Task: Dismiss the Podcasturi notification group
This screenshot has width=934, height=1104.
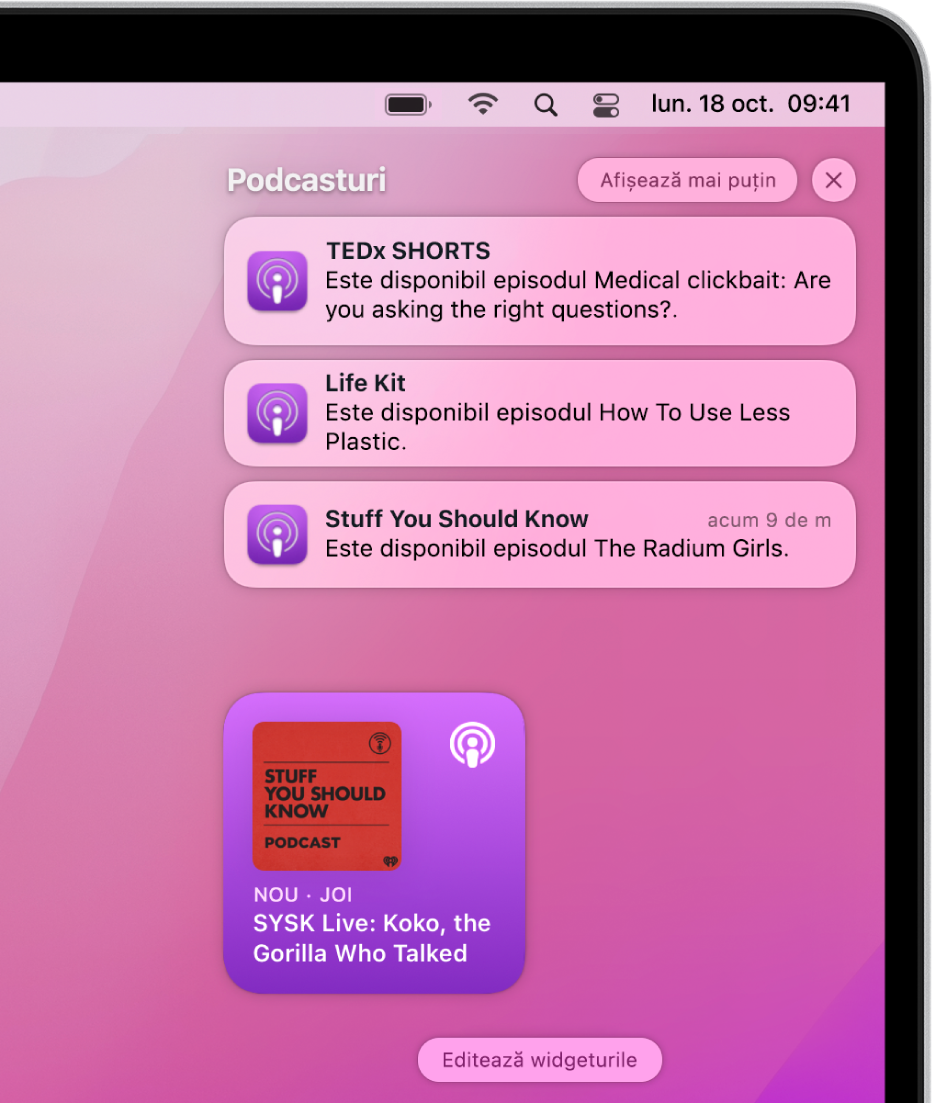Action: pos(833,180)
